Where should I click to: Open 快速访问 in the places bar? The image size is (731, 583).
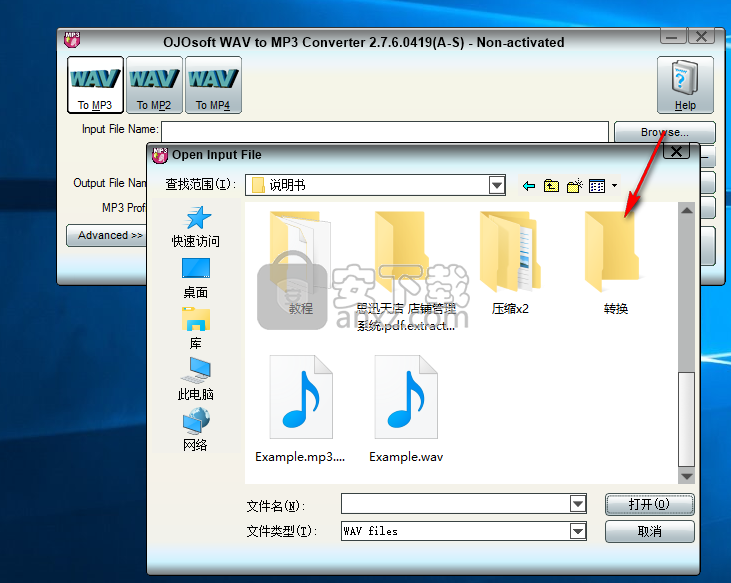195,227
